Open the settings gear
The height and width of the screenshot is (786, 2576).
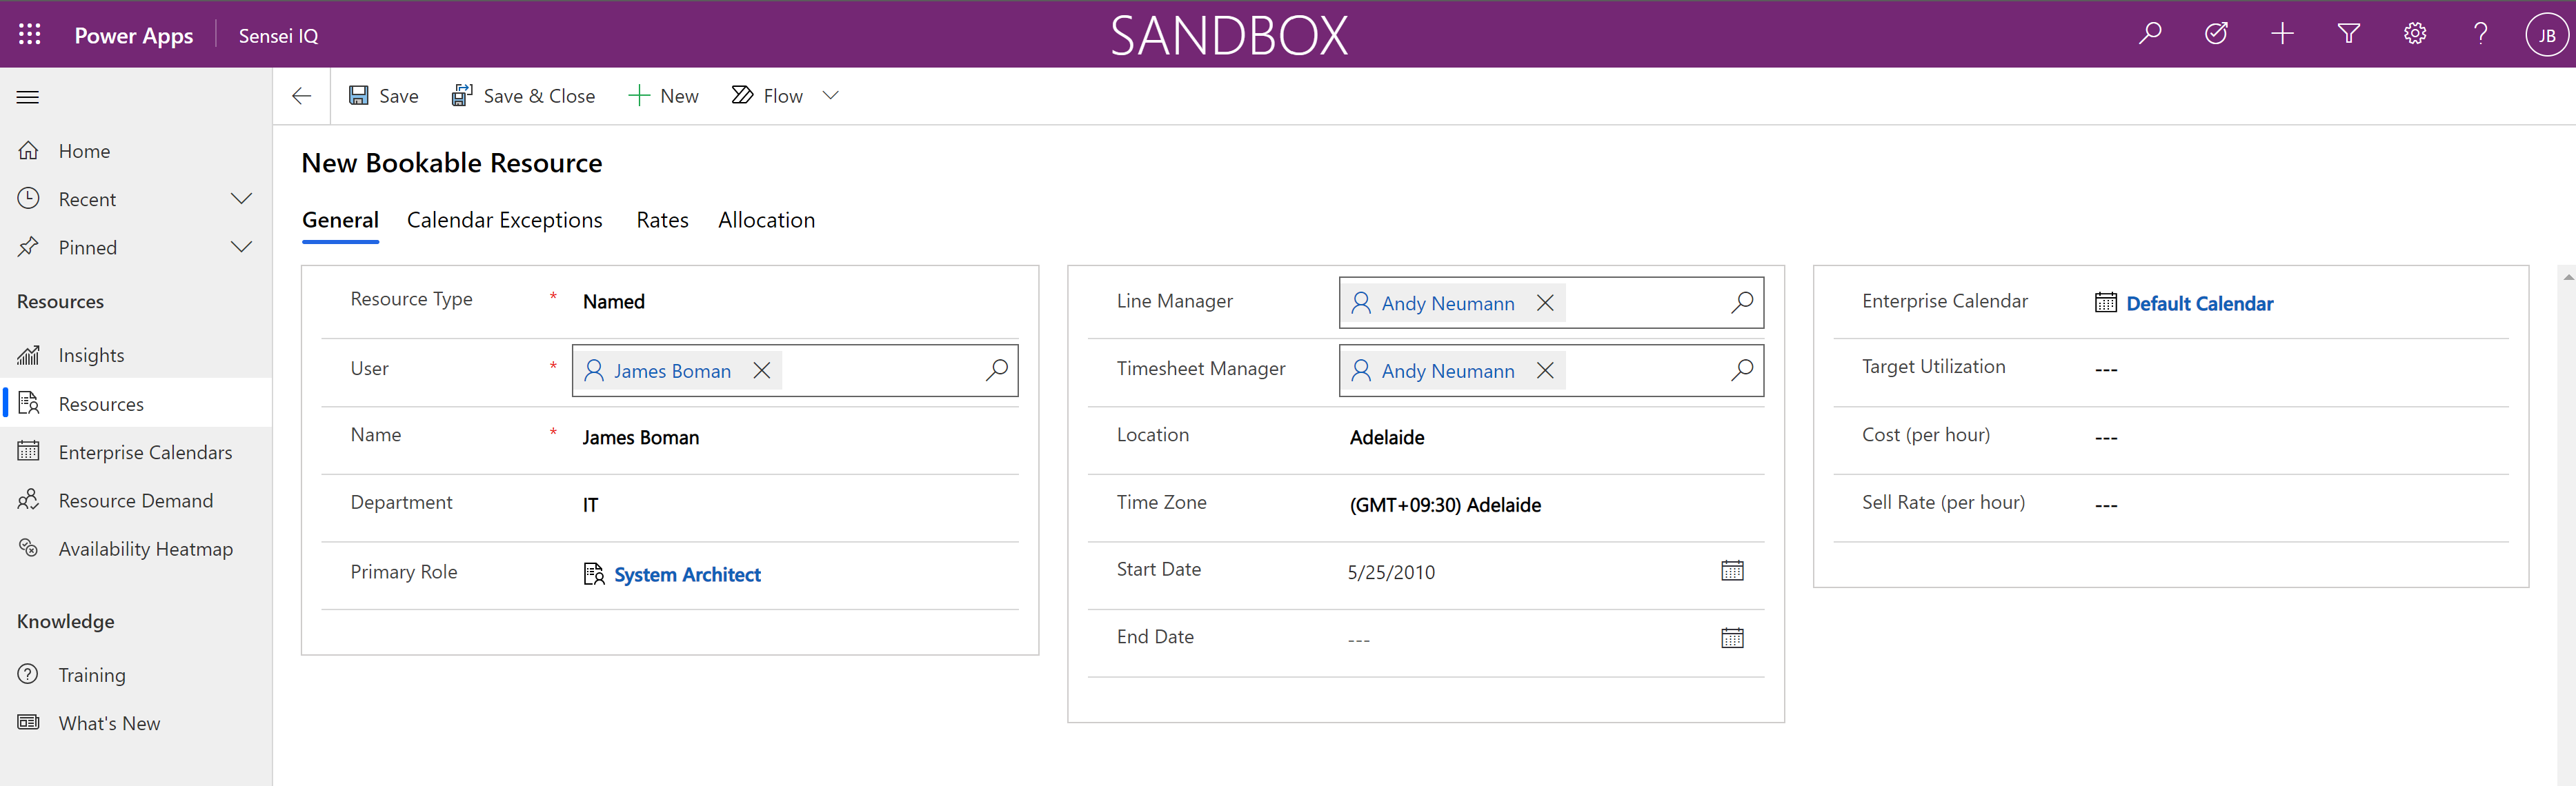pos(2415,34)
